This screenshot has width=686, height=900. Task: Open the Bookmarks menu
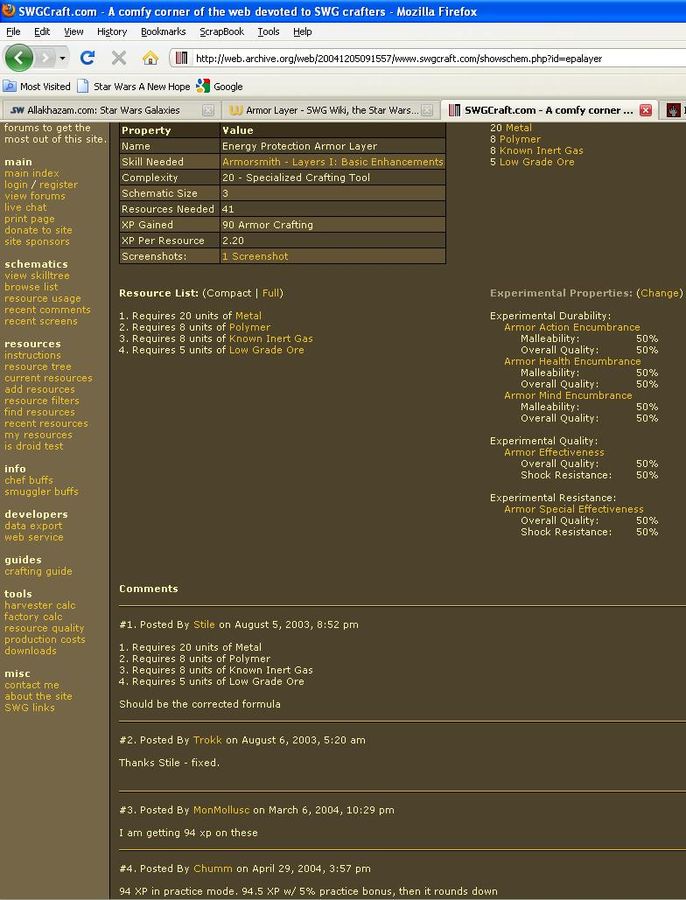click(163, 32)
